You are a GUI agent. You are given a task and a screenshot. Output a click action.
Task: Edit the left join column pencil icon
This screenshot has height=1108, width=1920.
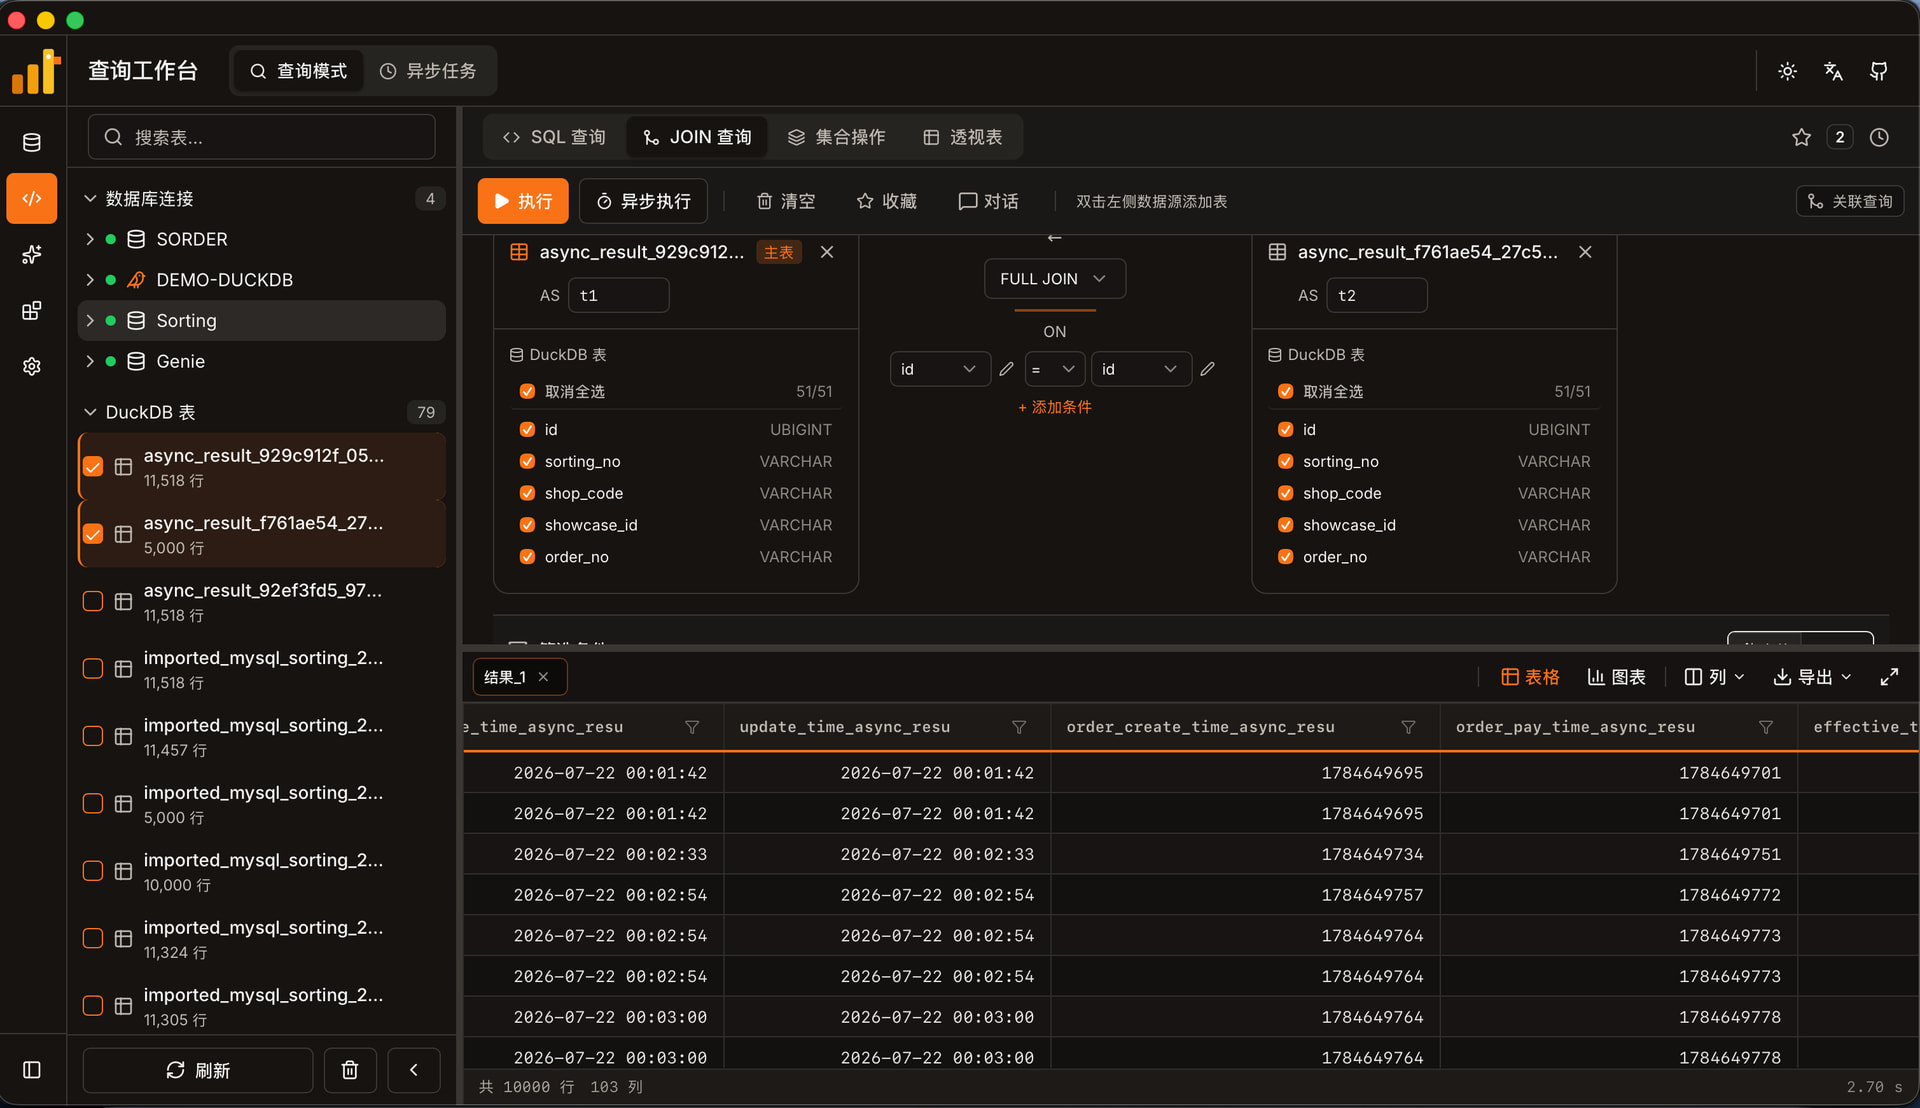click(x=1007, y=369)
